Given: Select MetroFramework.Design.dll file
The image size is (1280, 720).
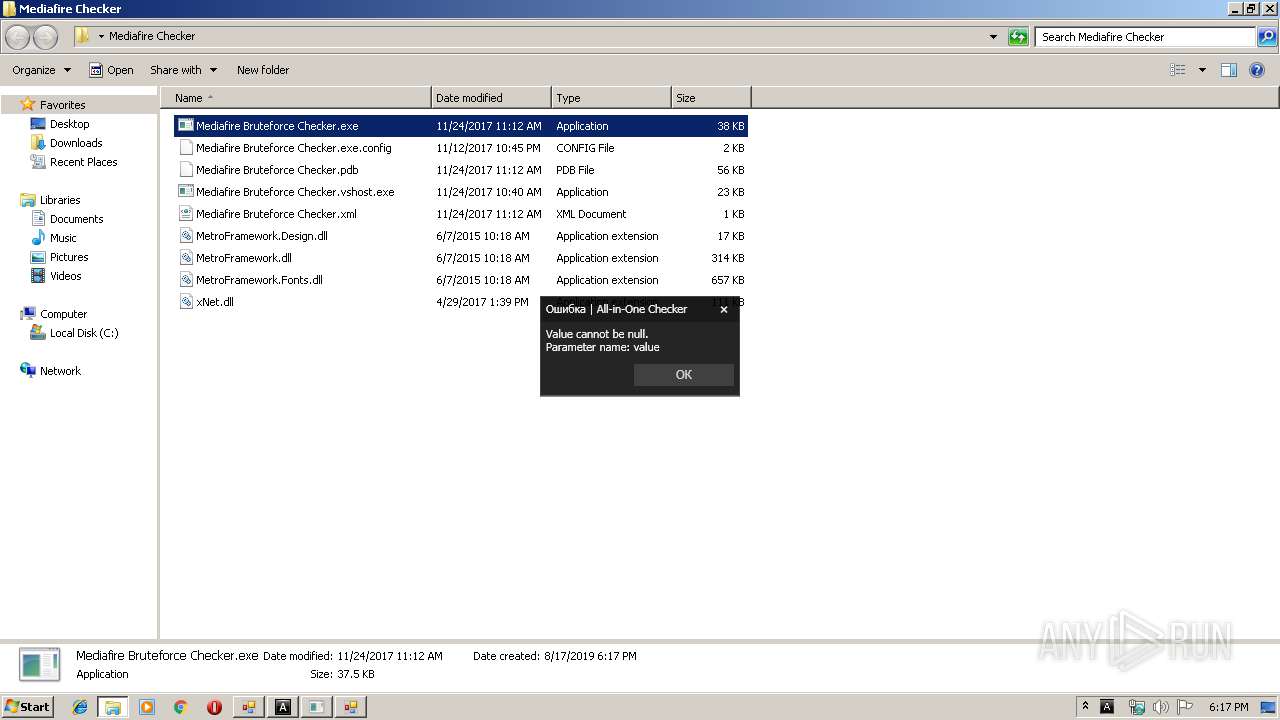Looking at the screenshot, I should point(461,236).
